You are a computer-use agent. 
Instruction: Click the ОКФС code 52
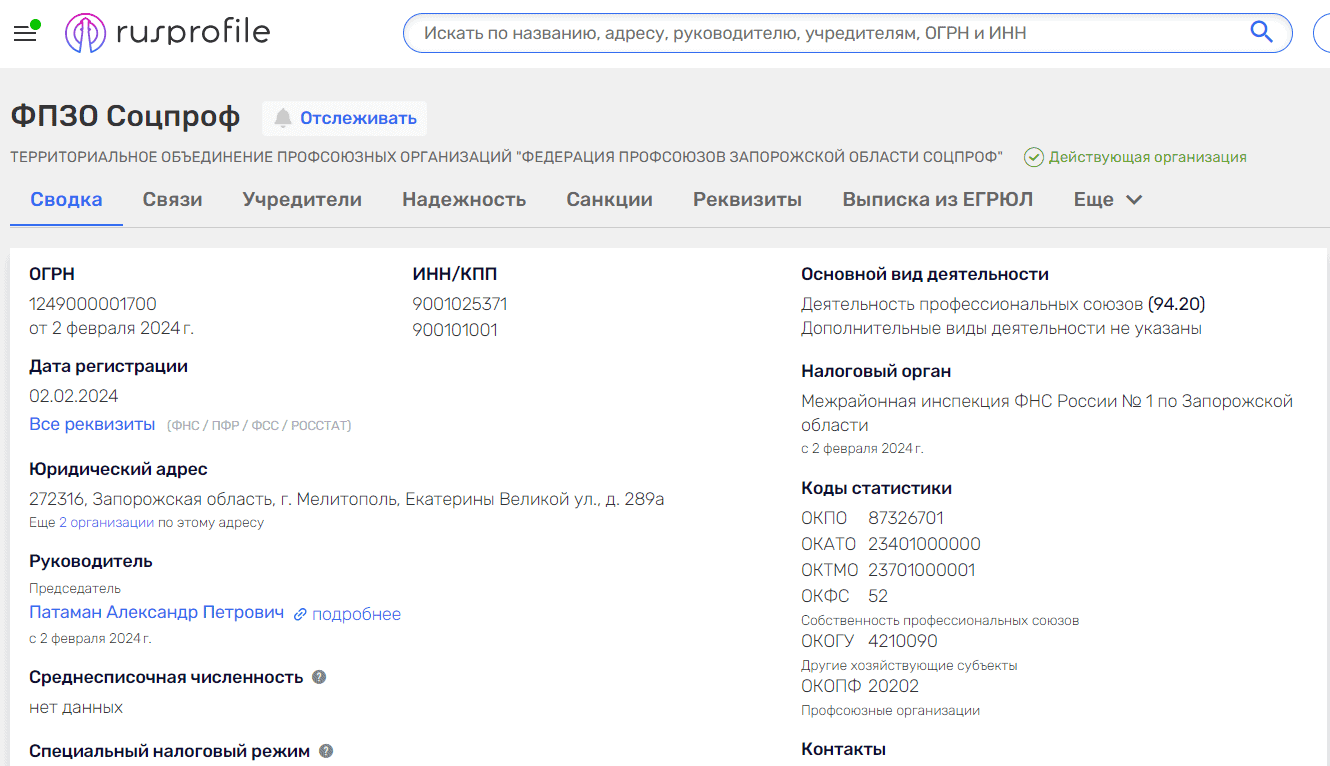pyautogui.click(x=878, y=596)
